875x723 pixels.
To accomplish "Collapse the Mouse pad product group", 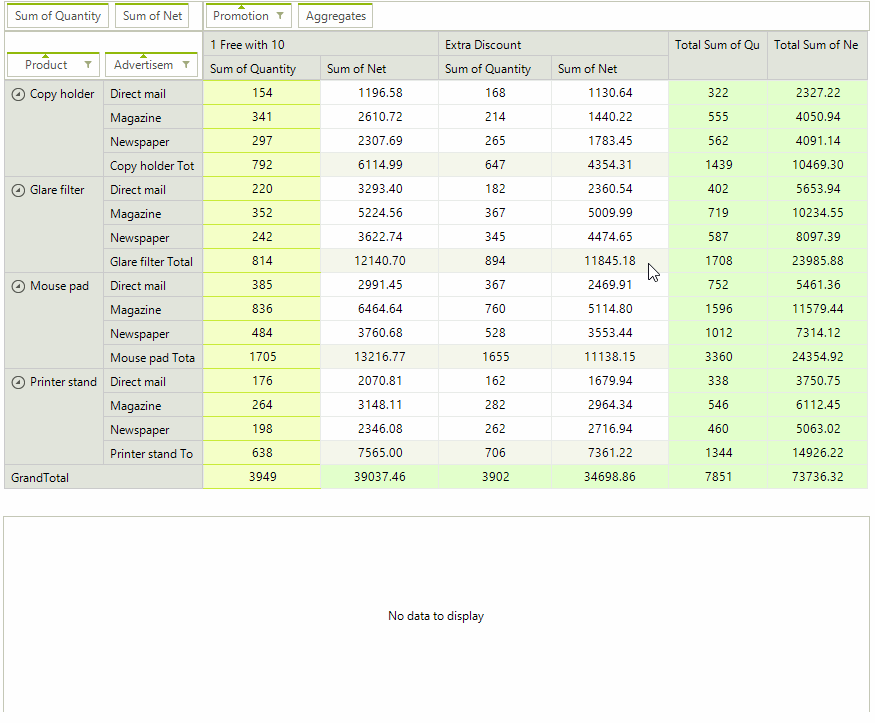I will (x=18, y=286).
